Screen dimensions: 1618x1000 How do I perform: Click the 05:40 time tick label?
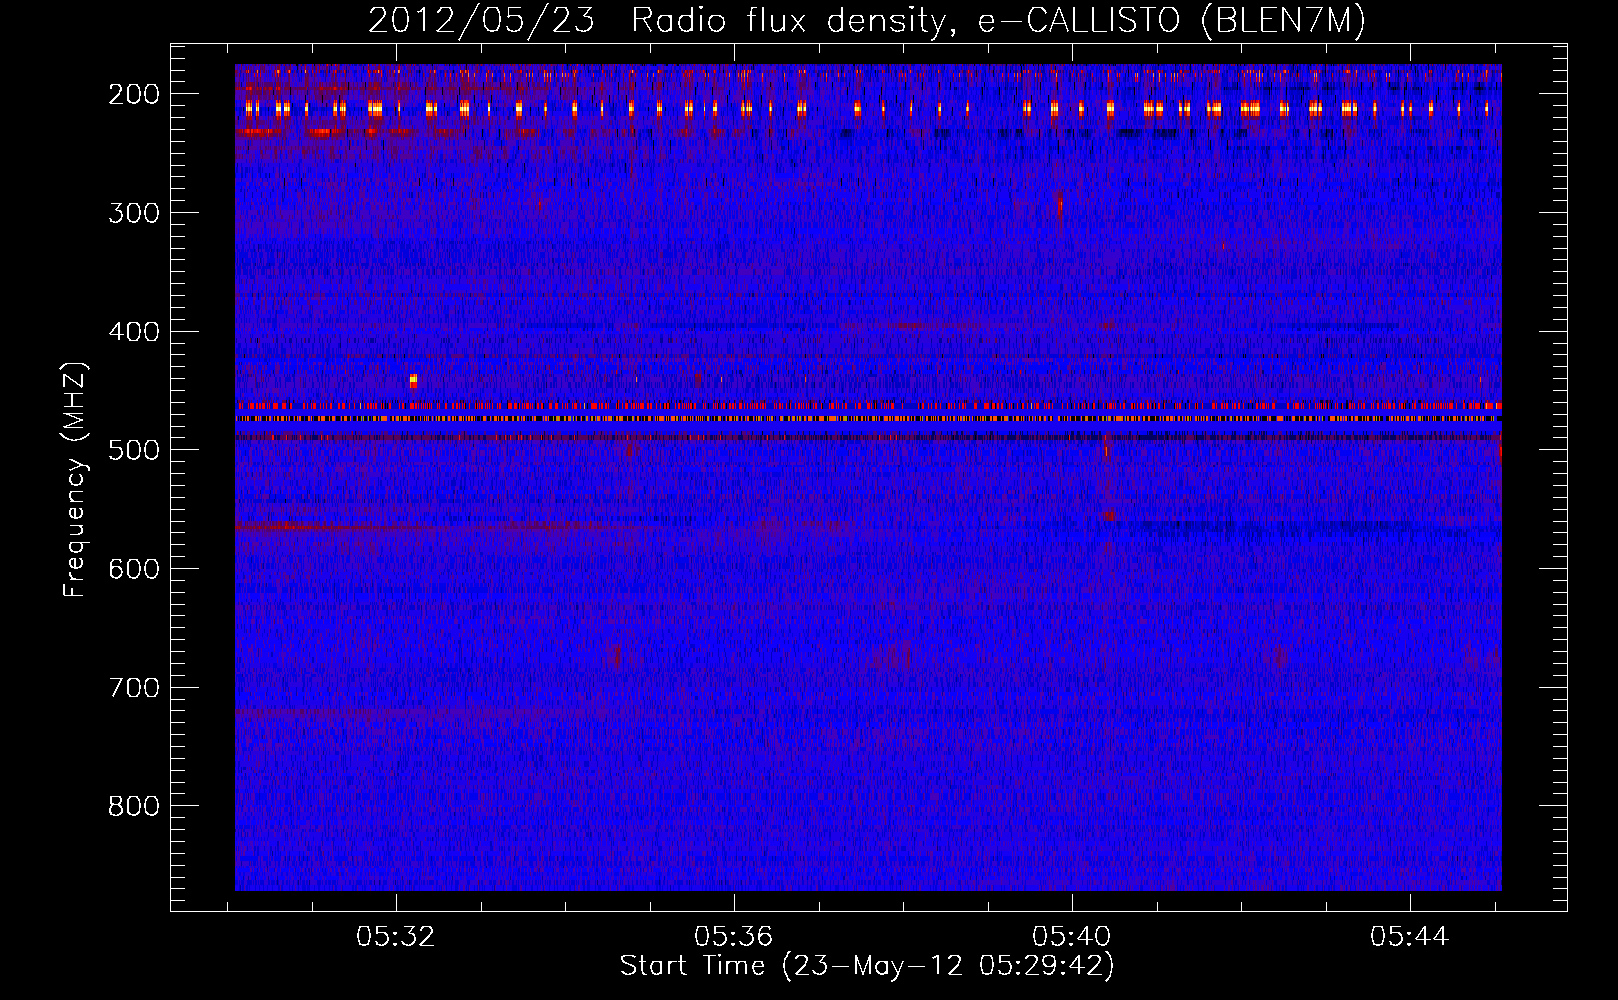1072,937
